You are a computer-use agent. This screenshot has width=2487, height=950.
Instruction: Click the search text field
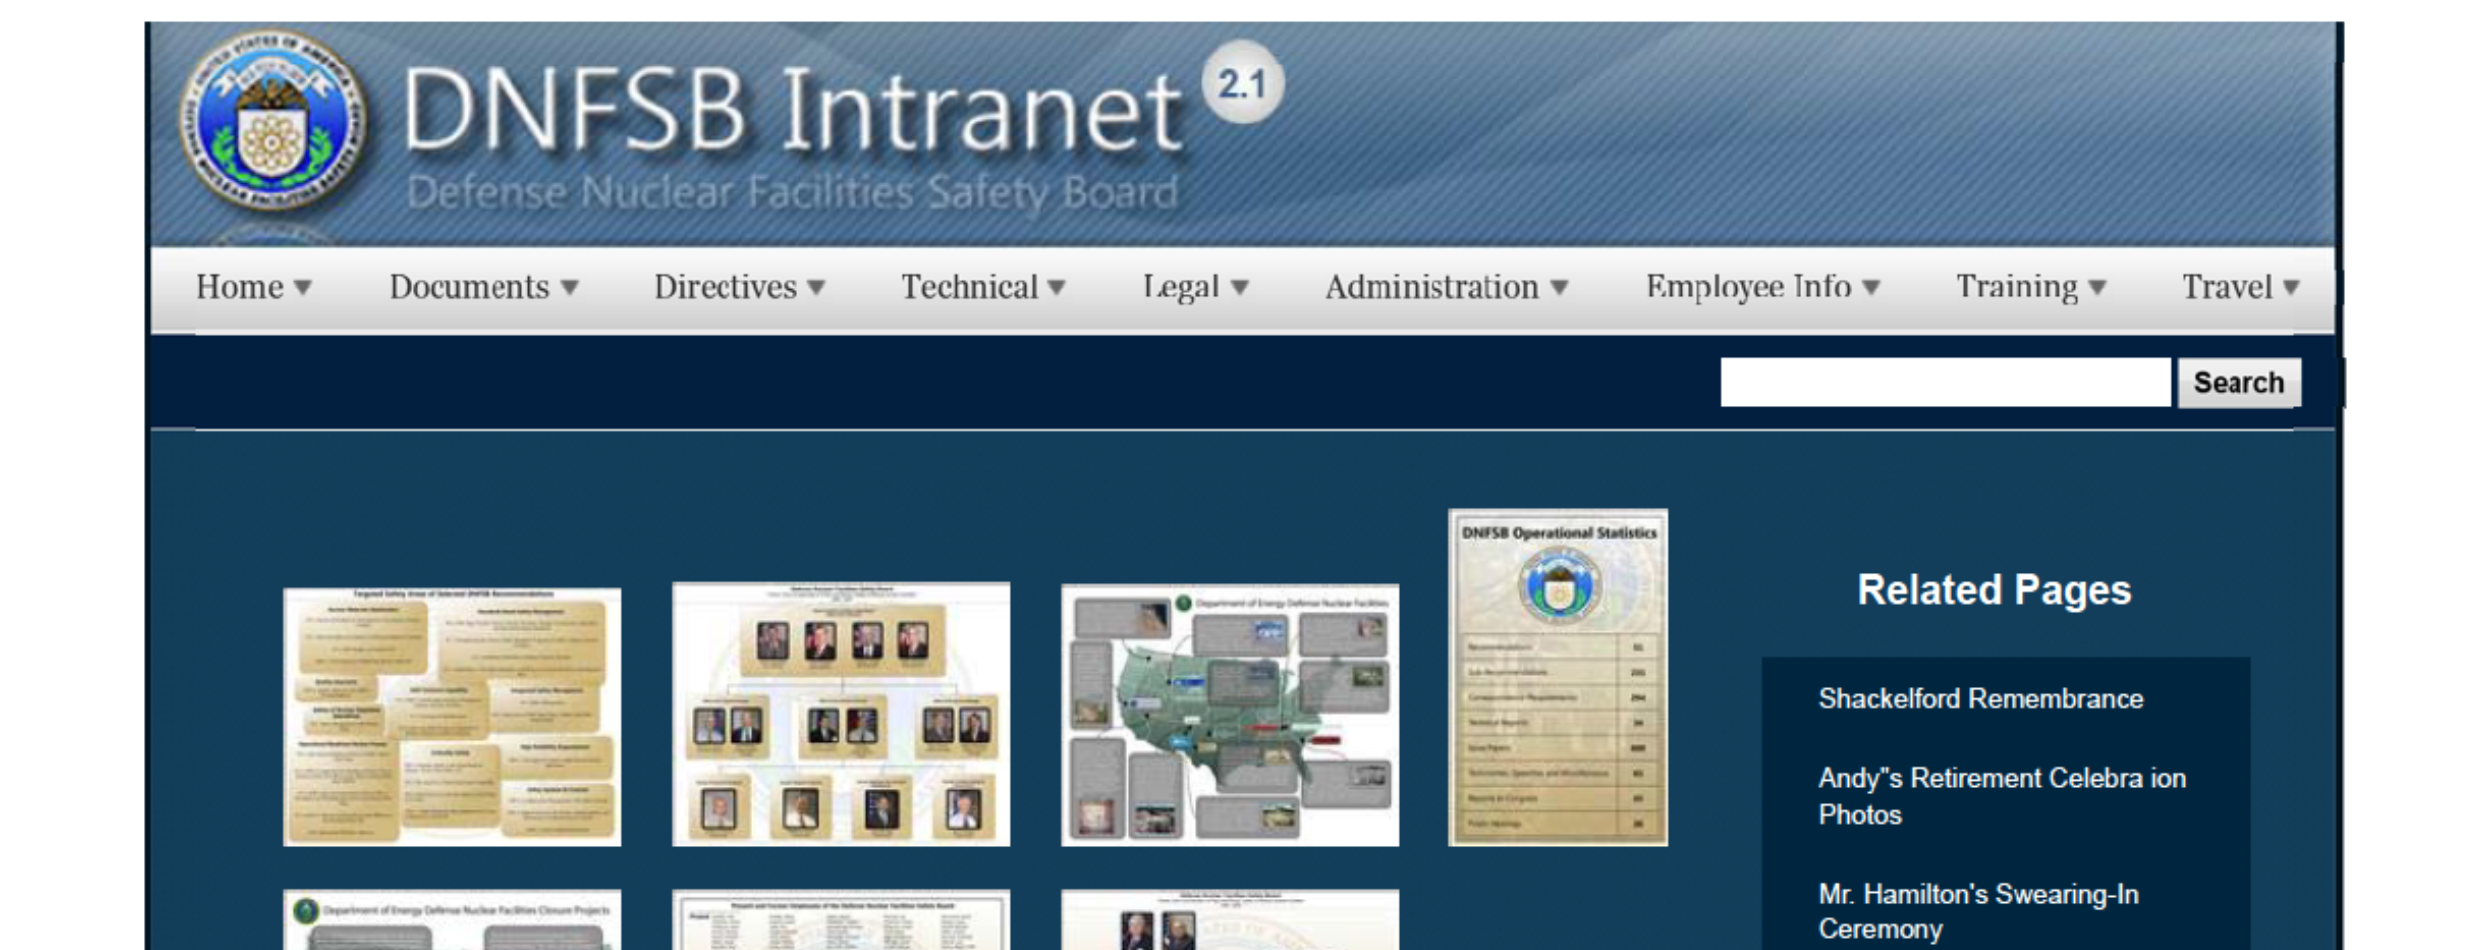click(x=1945, y=382)
